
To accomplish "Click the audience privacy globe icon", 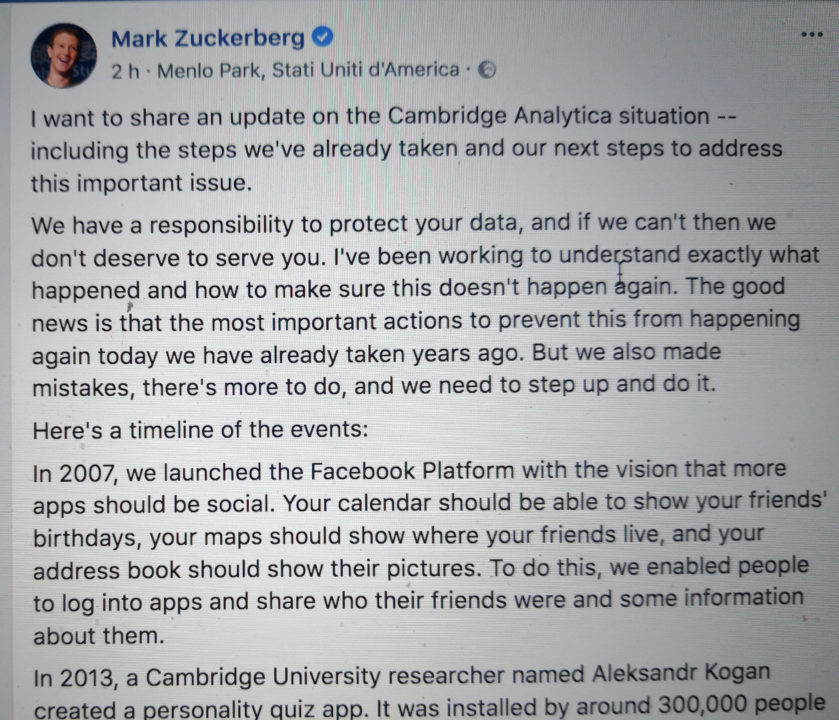I will (x=488, y=71).
